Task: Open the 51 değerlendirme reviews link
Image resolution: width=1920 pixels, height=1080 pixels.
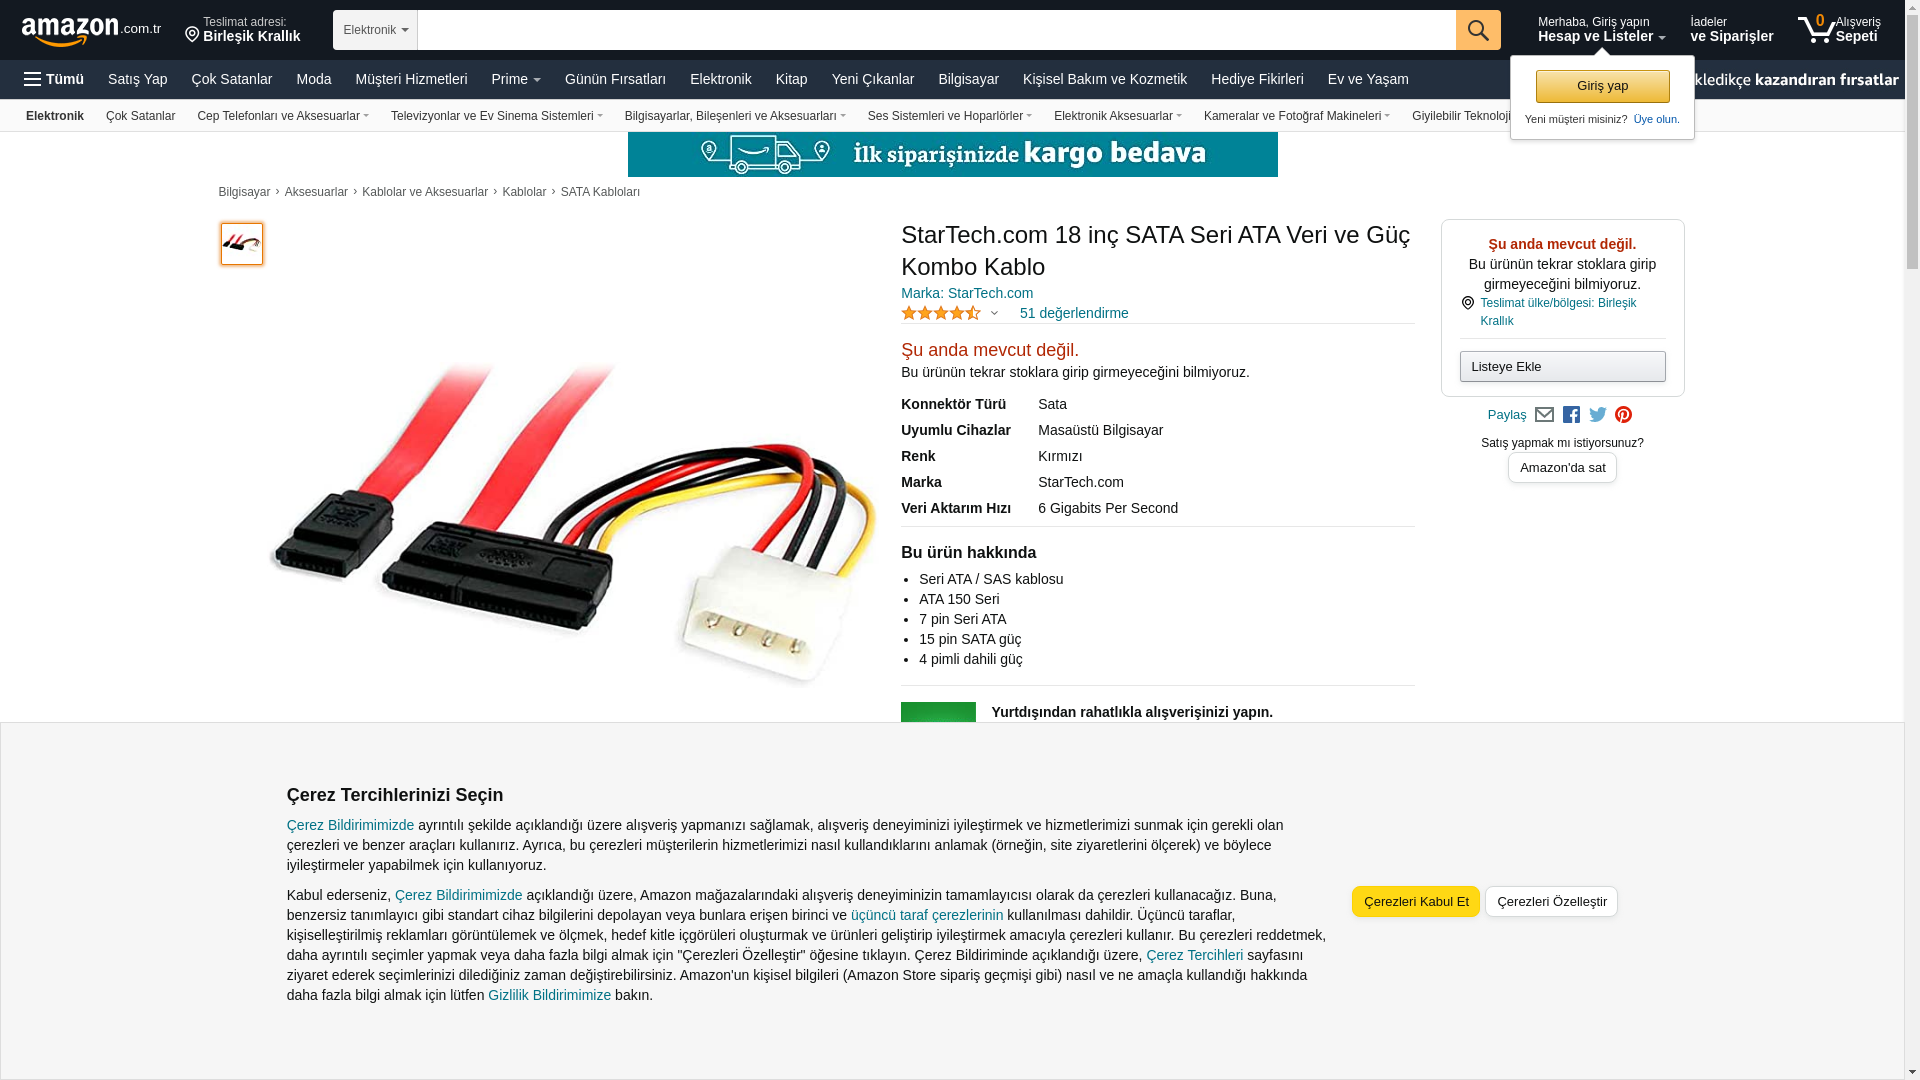Action: [x=1074, y=313]
